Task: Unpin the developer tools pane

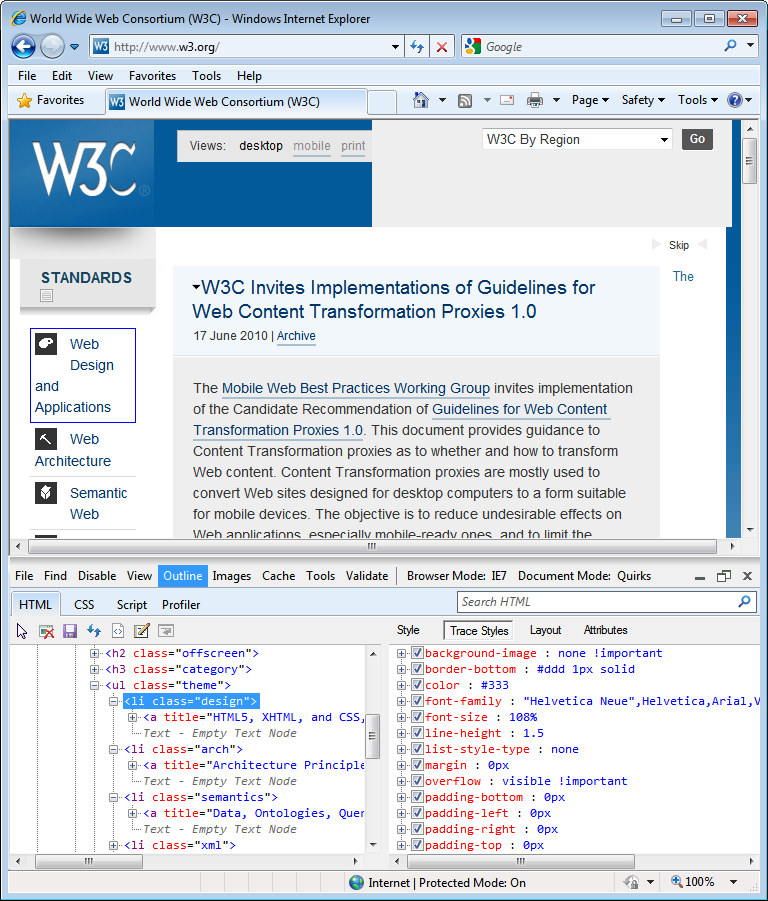Action: [724, 576]
